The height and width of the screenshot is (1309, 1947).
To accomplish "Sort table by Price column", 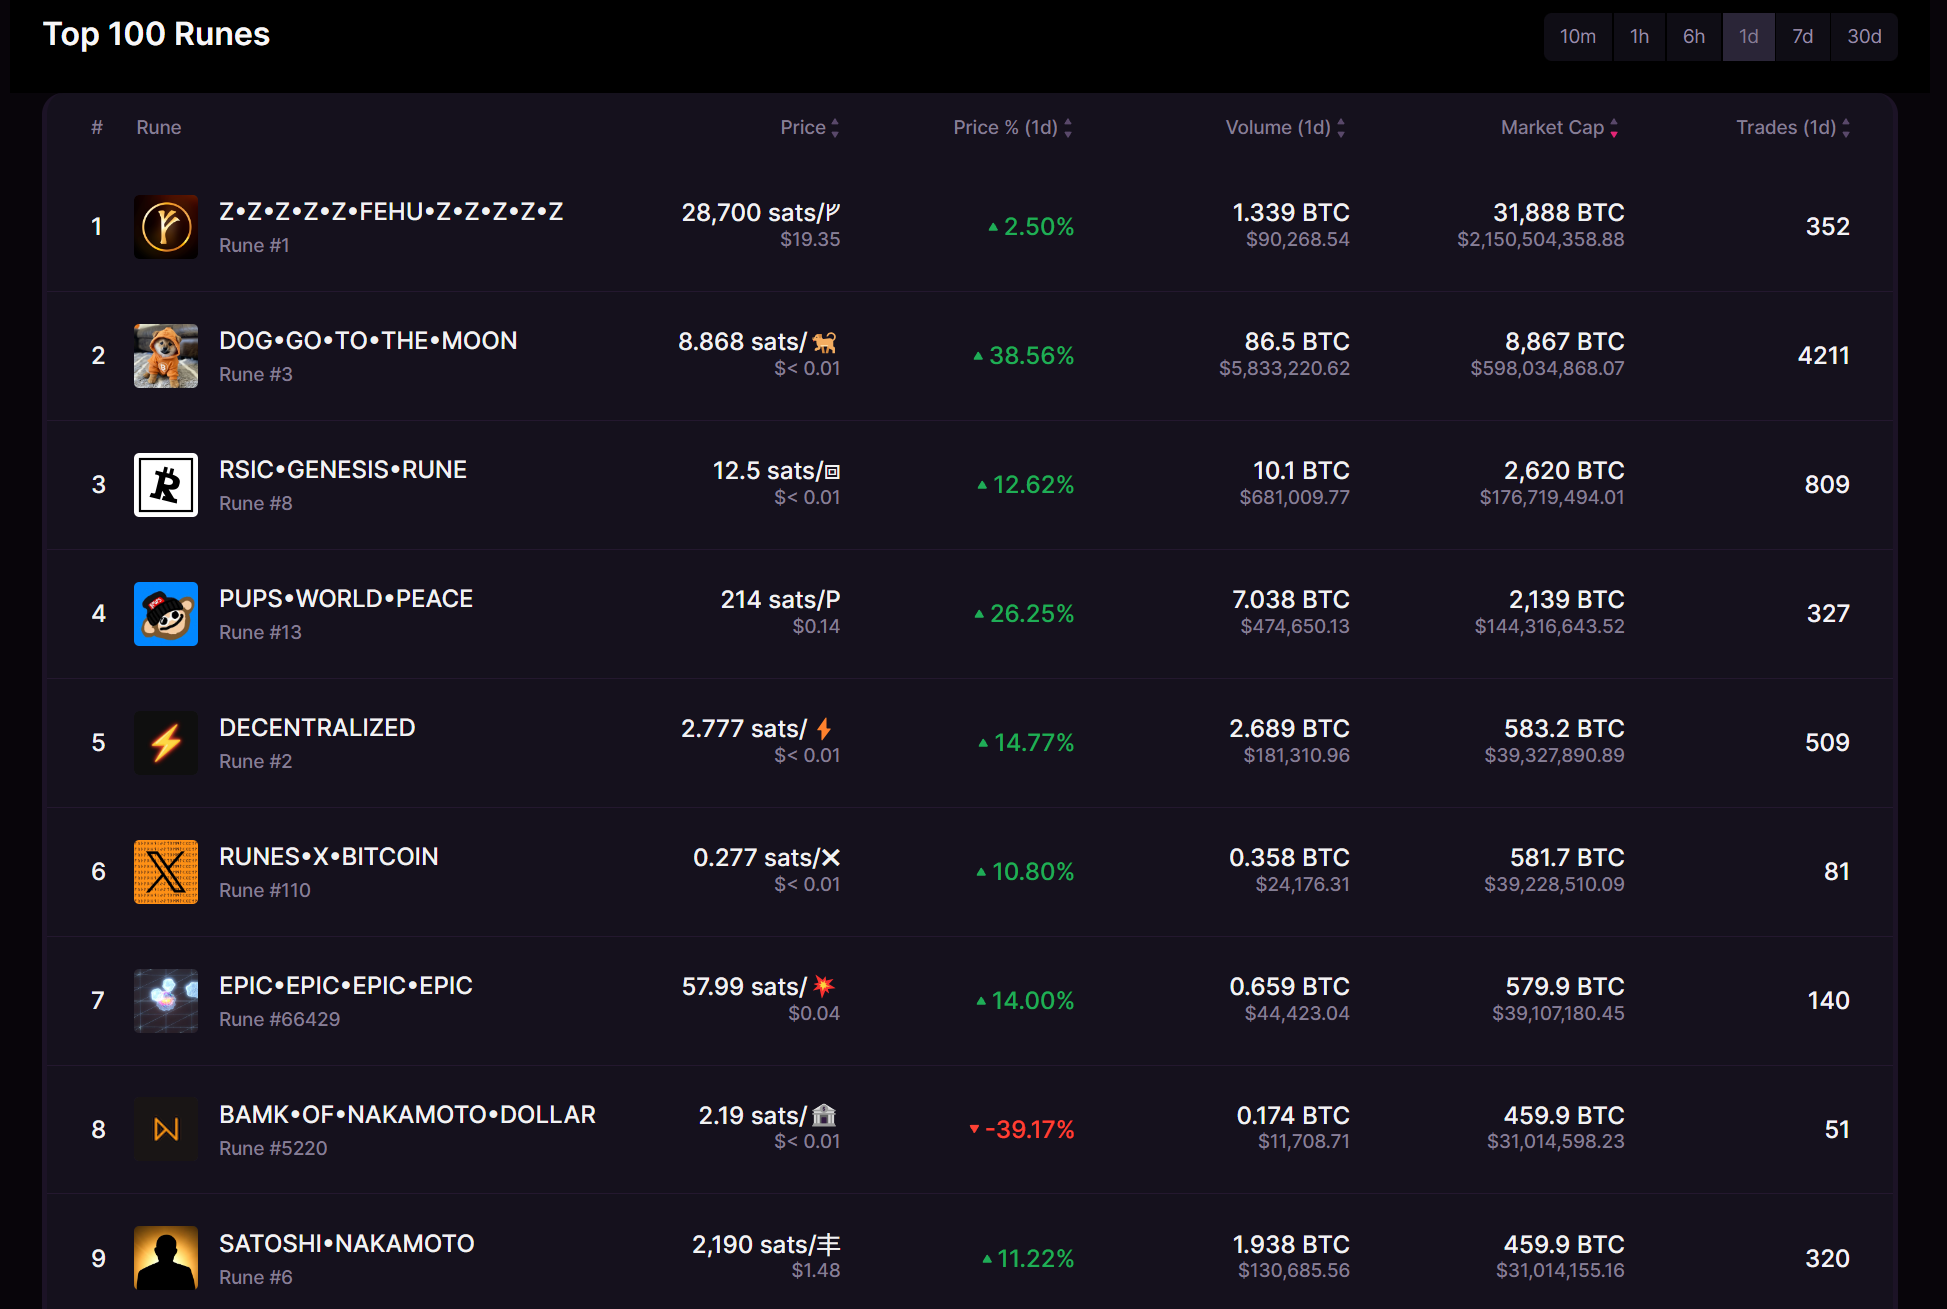I will click(x=809, y=128).
